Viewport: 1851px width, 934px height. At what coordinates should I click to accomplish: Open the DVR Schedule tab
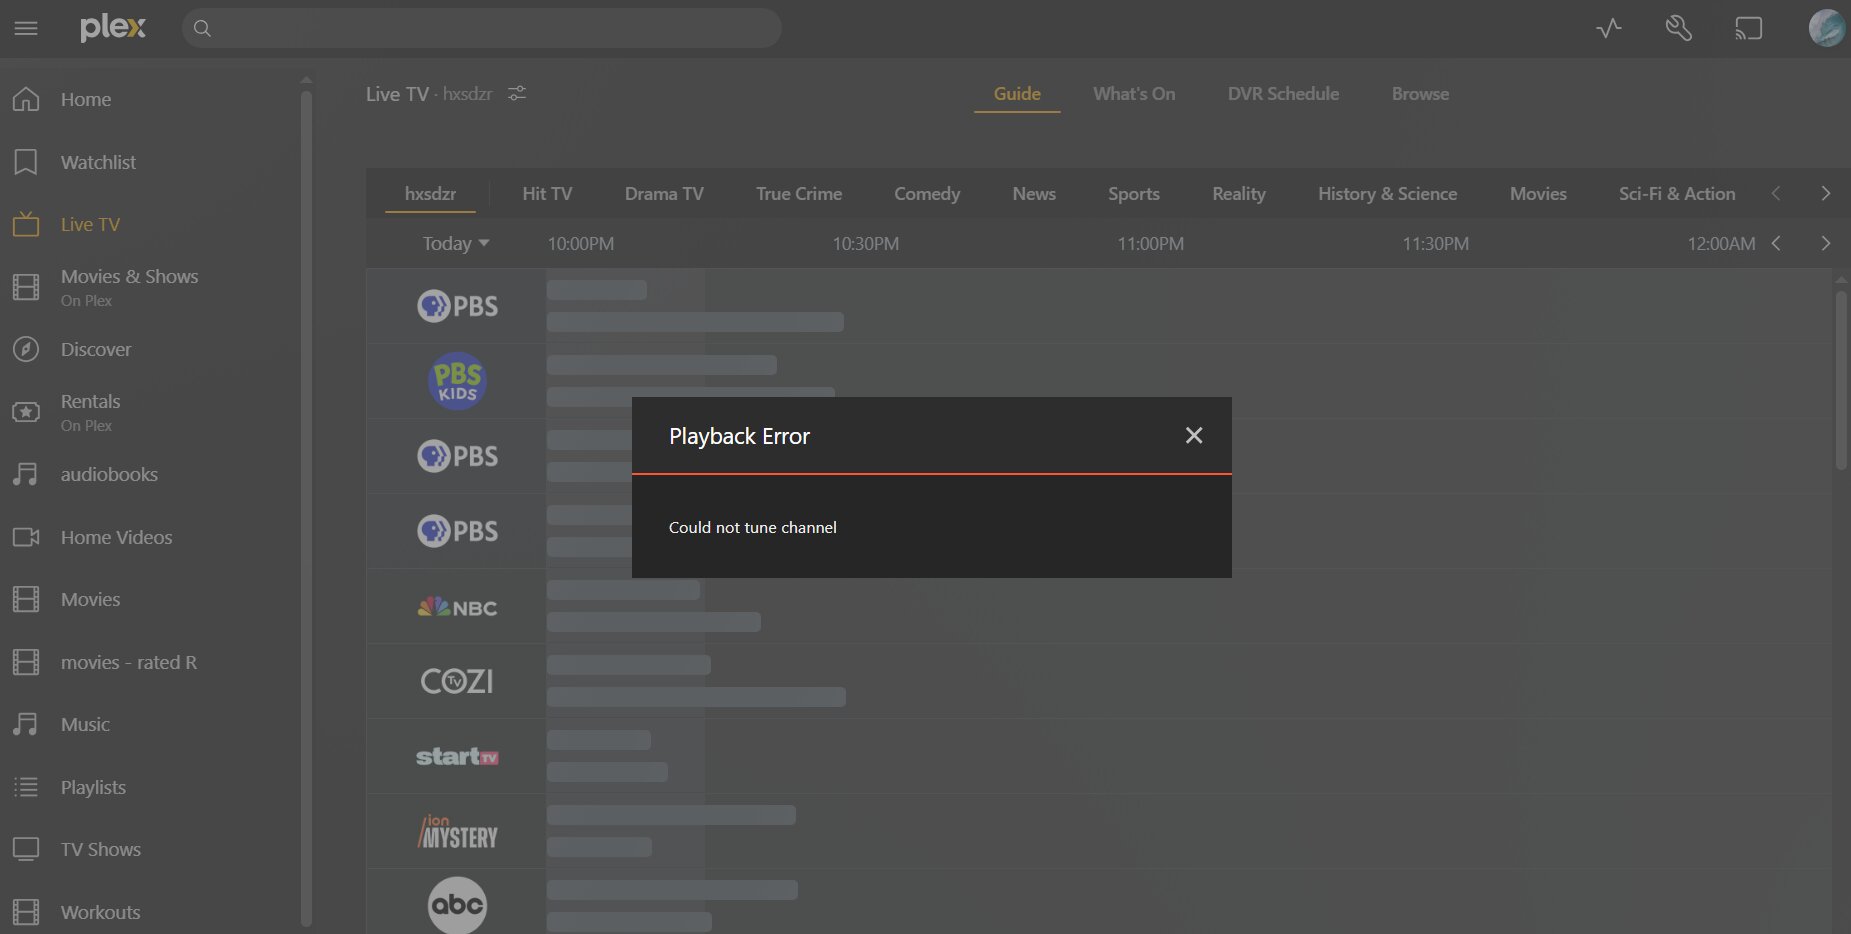1283,93
